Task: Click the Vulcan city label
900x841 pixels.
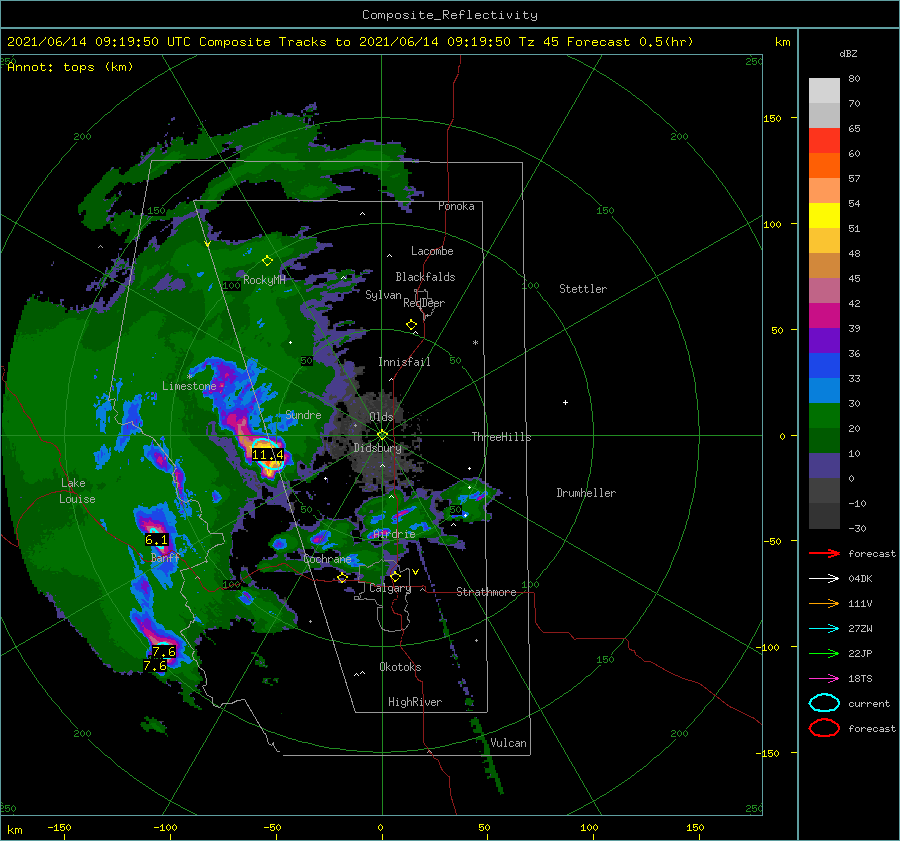Action: point(508,743)
